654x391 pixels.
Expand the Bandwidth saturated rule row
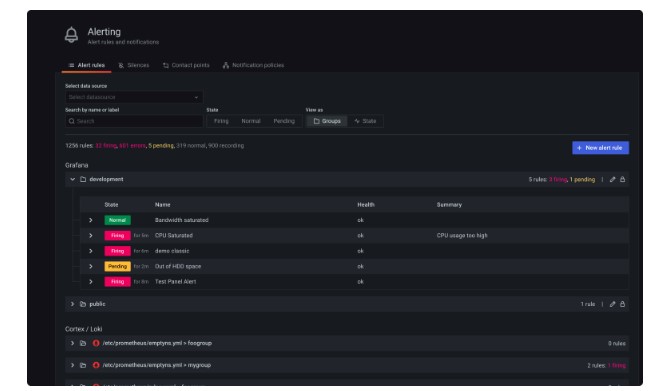click(91, 220)
